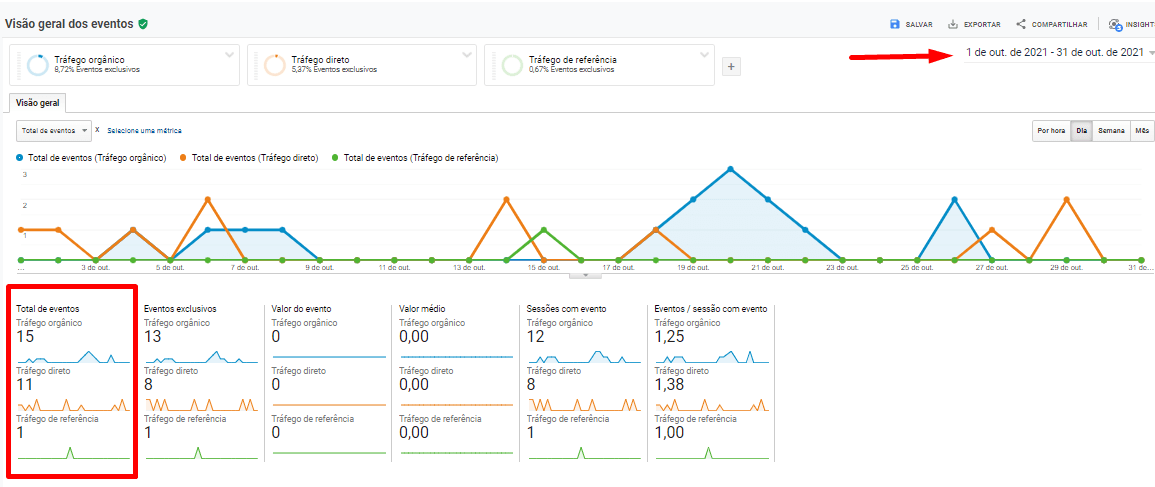Click the Compartilhar share icon
Viewport: 1155px width, 487px height.
1021,24
